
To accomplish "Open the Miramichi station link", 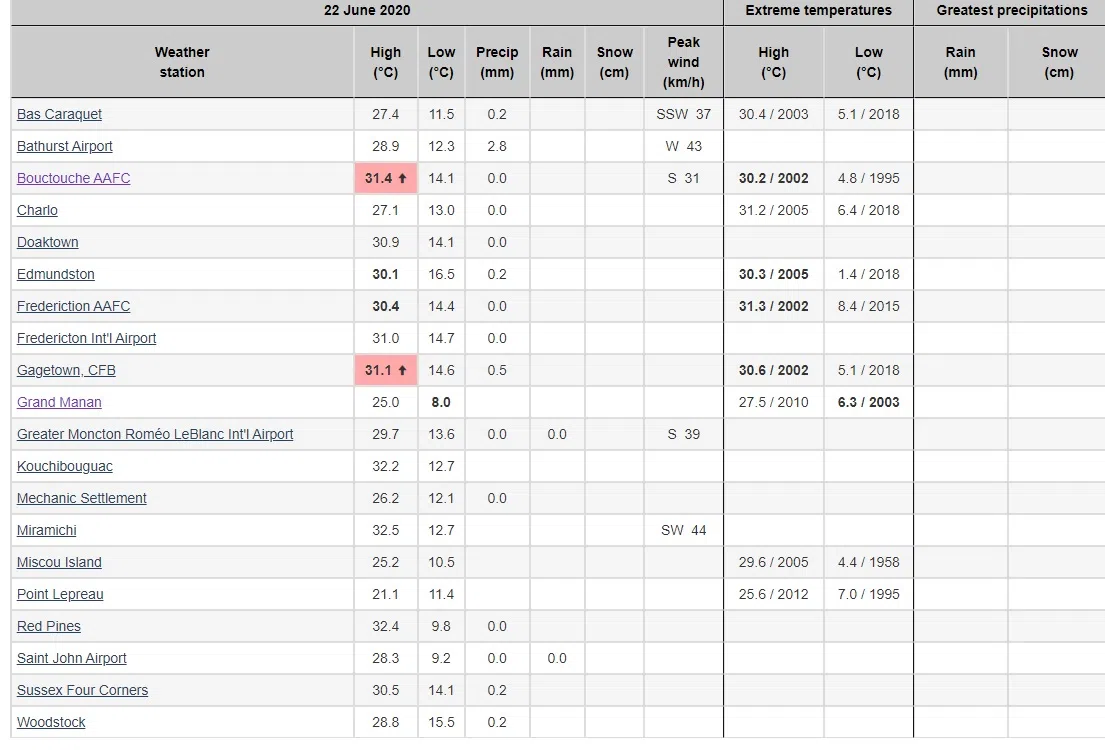I will pos(47,530).
